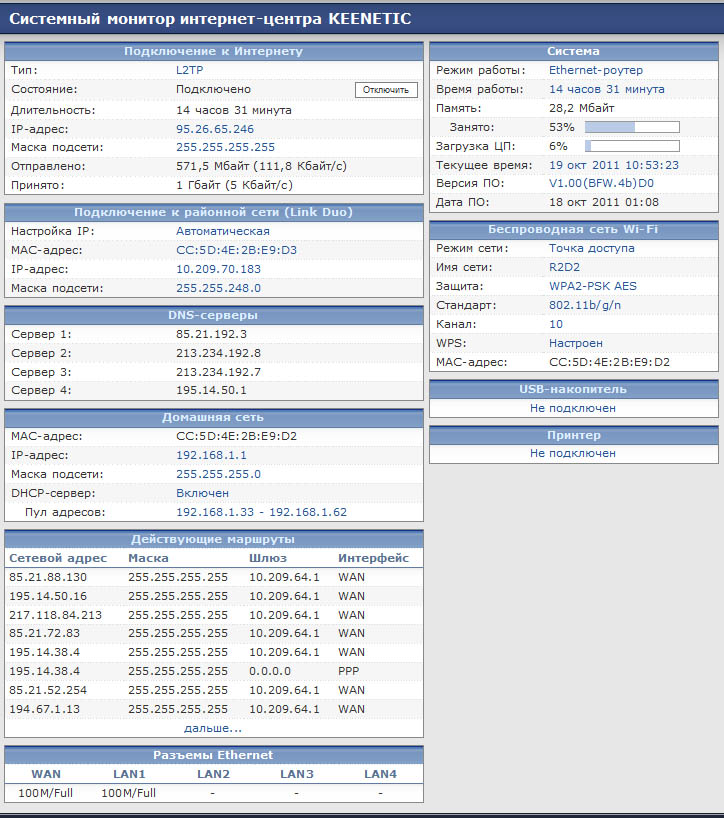Viewport: 724px width, 818px height.
Task: Select route network address 194.67.1.13
Action: click(44, 709)
